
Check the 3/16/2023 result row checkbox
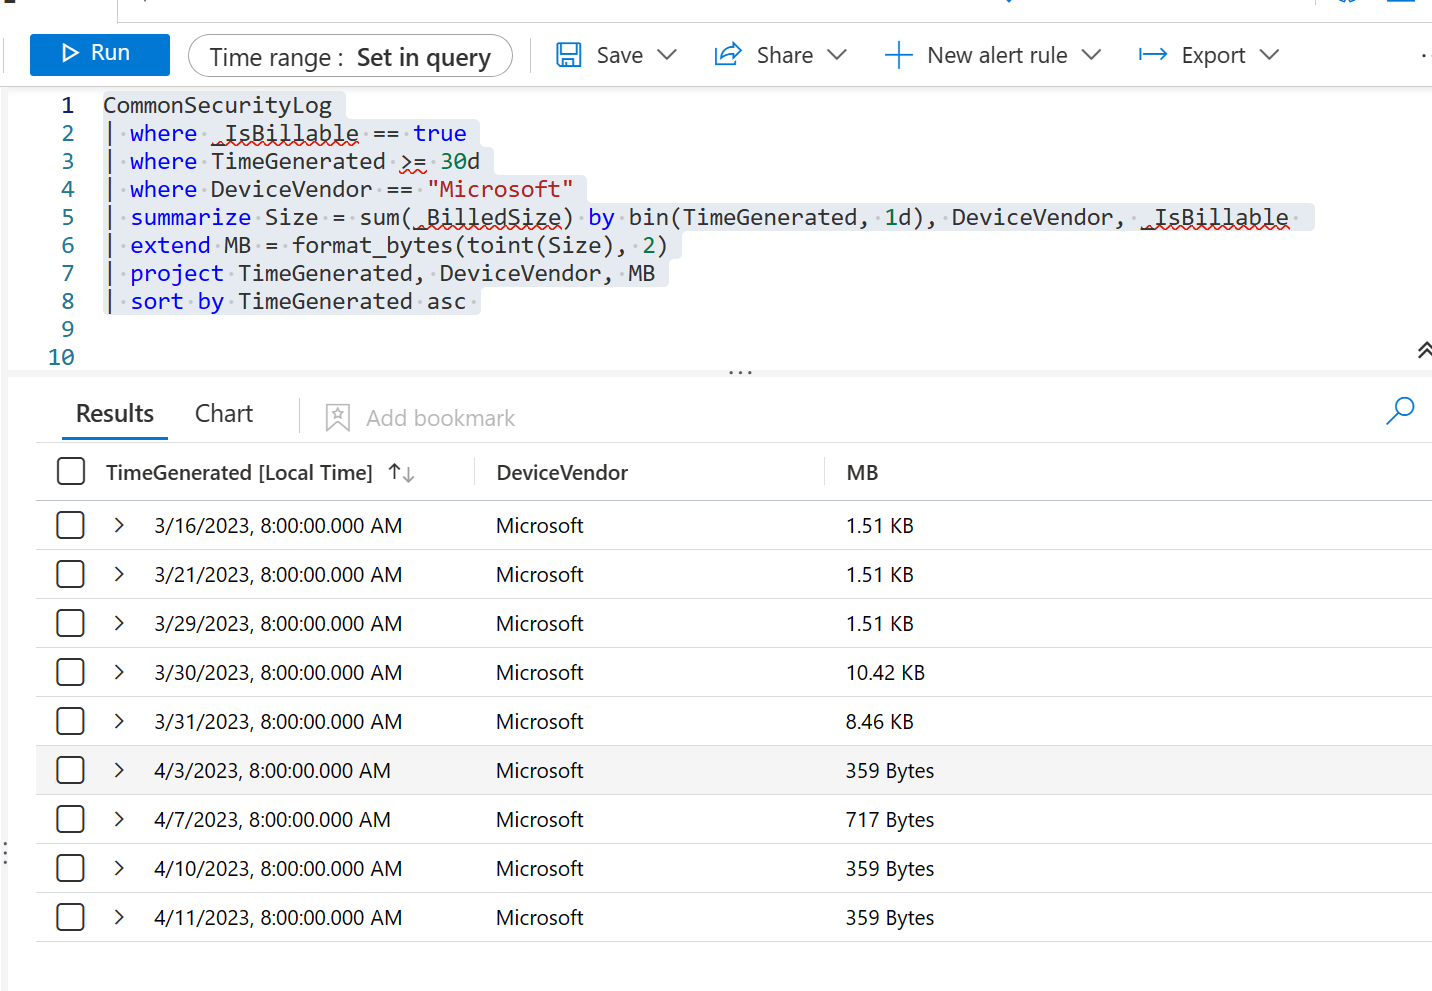pos(70,525)
